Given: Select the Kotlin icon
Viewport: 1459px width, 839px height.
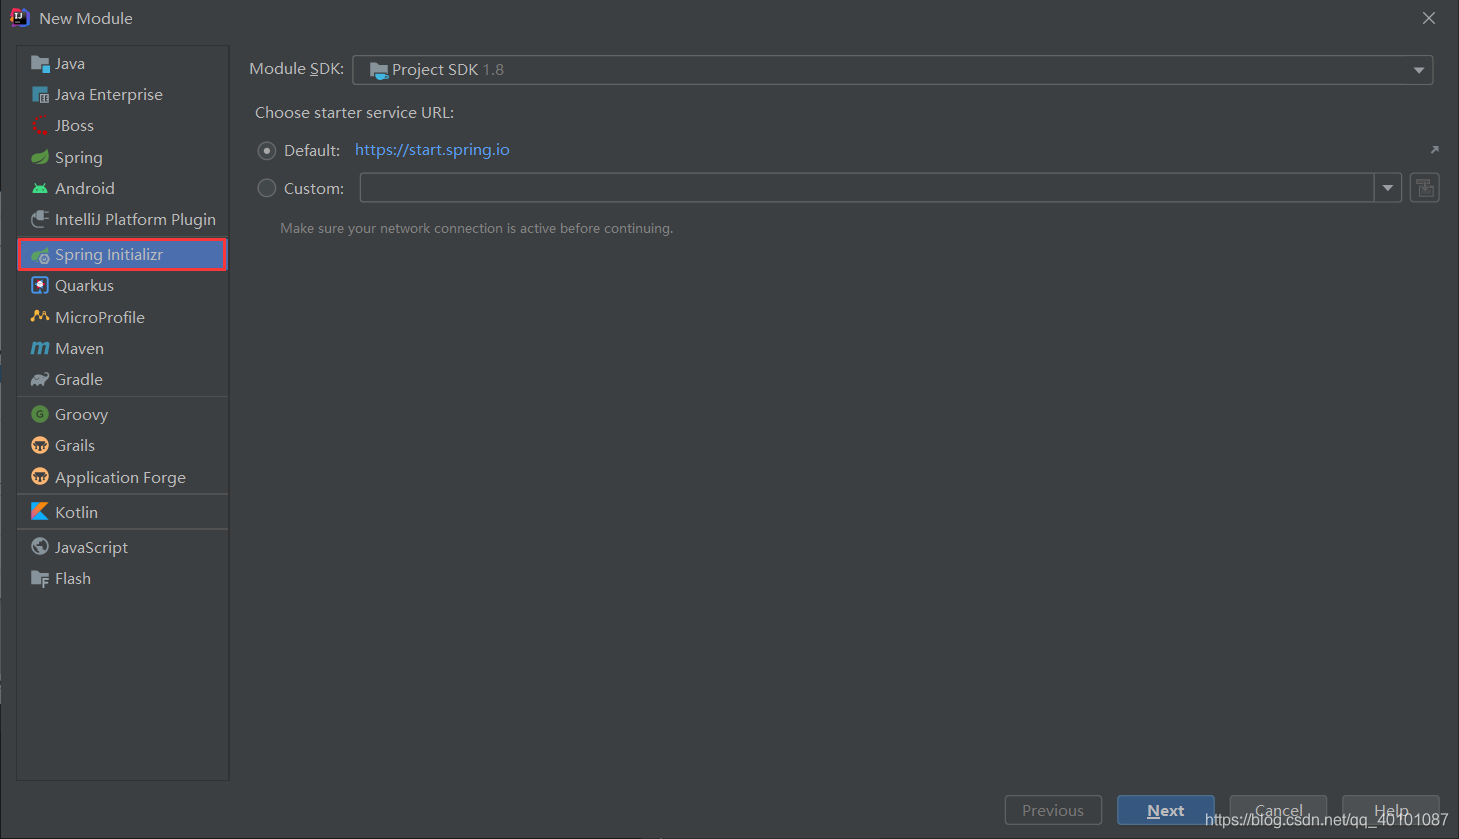Looking at the screenshot, I should tap(40, 511).
